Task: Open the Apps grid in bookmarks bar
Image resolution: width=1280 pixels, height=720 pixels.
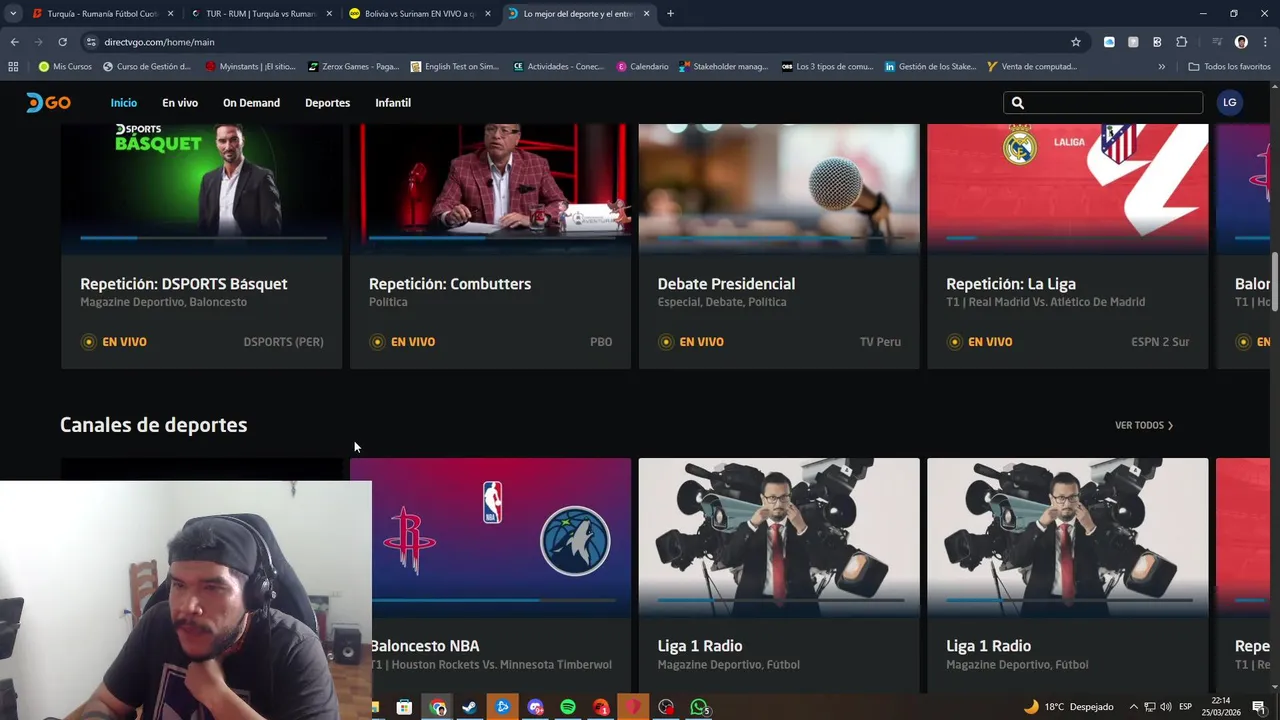Action: coord(13,67)
